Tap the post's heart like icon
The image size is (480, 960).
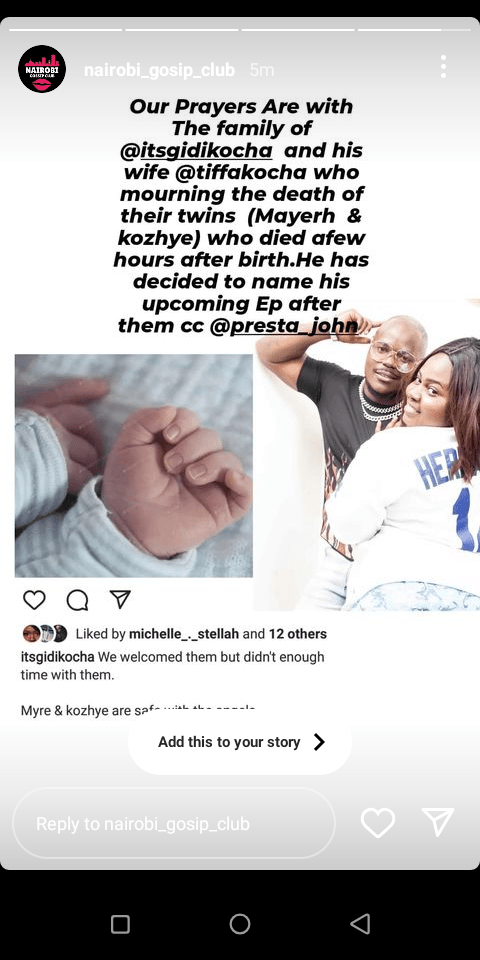(34, 599)
